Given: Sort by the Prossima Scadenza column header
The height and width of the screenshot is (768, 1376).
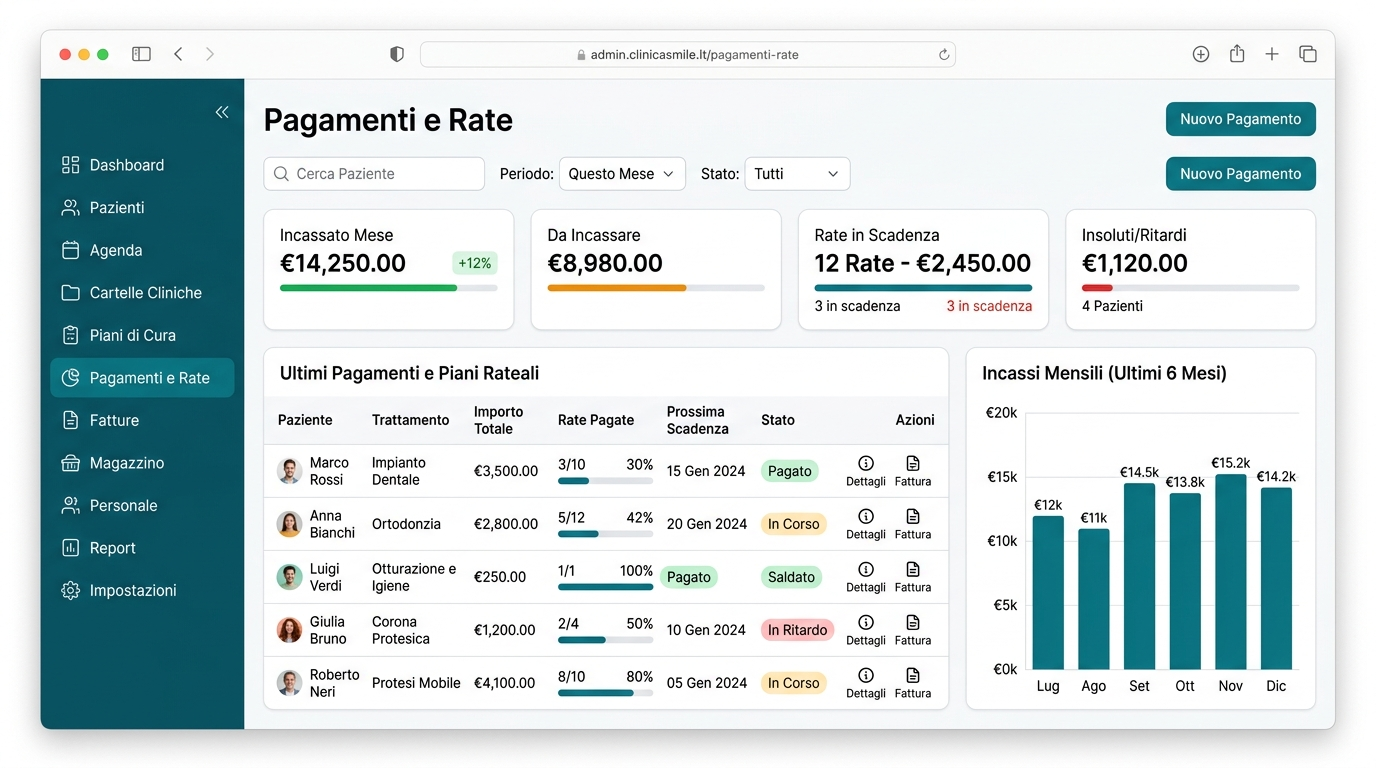Looking at the screenshot, I should [697, 420].
